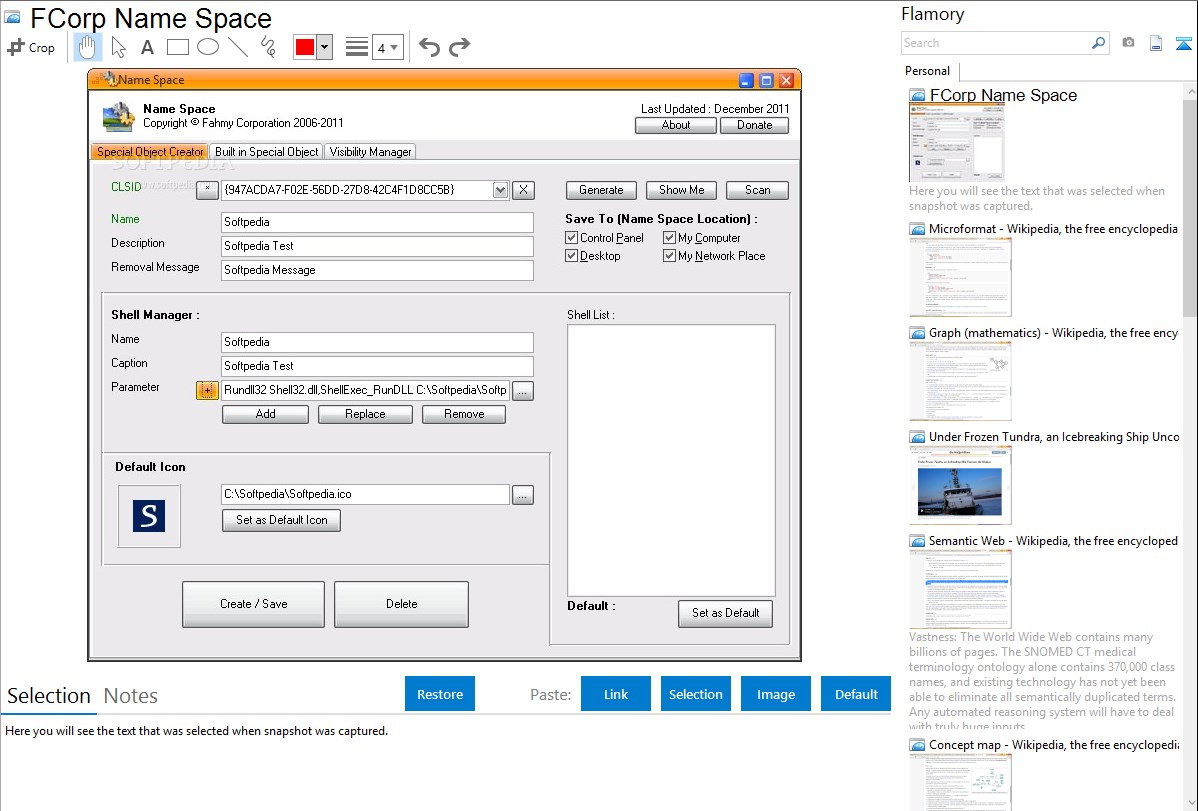Click the Donate button
The image size is (1198, 811).
coord(754,125)
